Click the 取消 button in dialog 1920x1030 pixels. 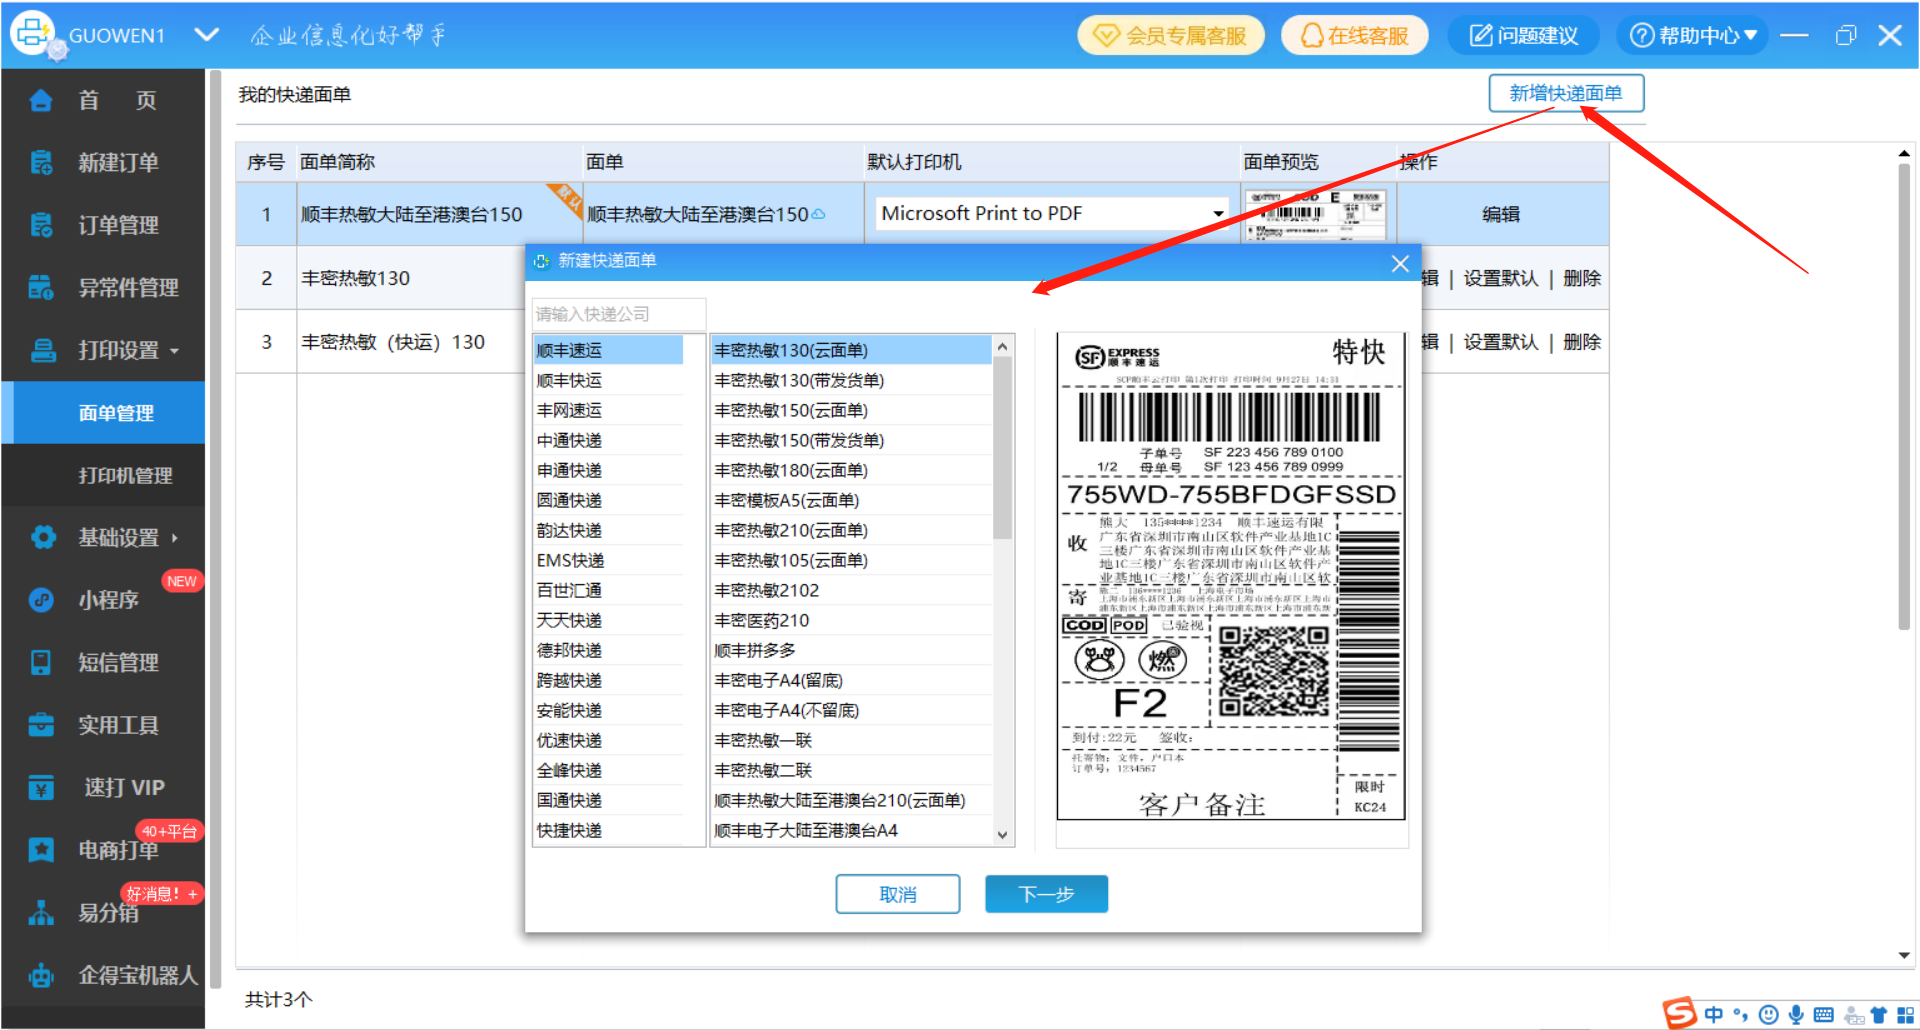898,894
